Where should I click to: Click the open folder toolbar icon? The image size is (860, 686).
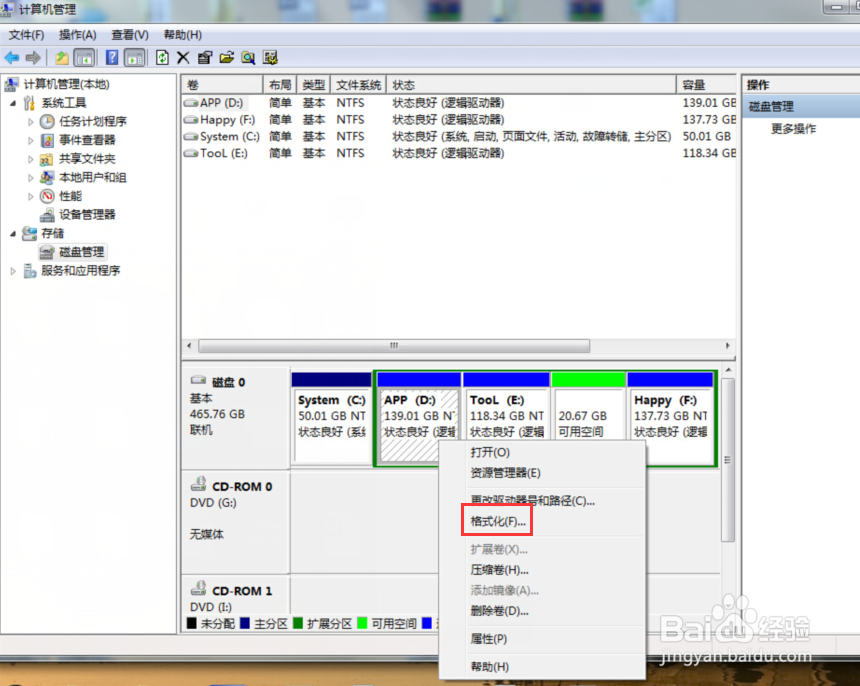(x=225, y=57)
